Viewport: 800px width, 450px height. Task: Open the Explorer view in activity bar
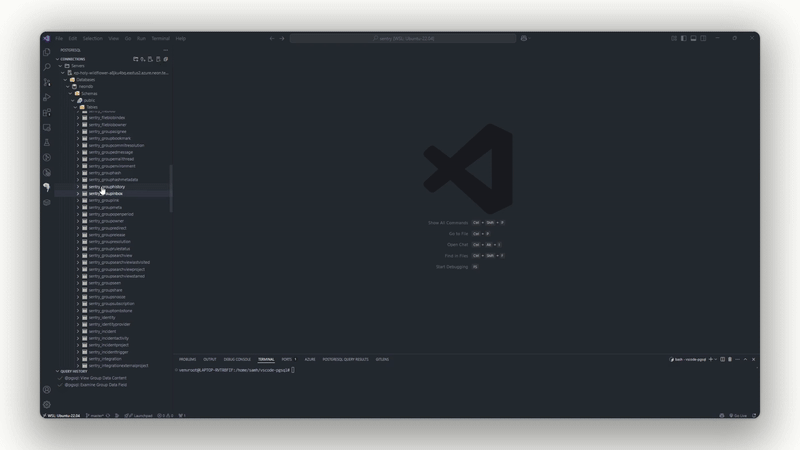(x=47, y=52)
